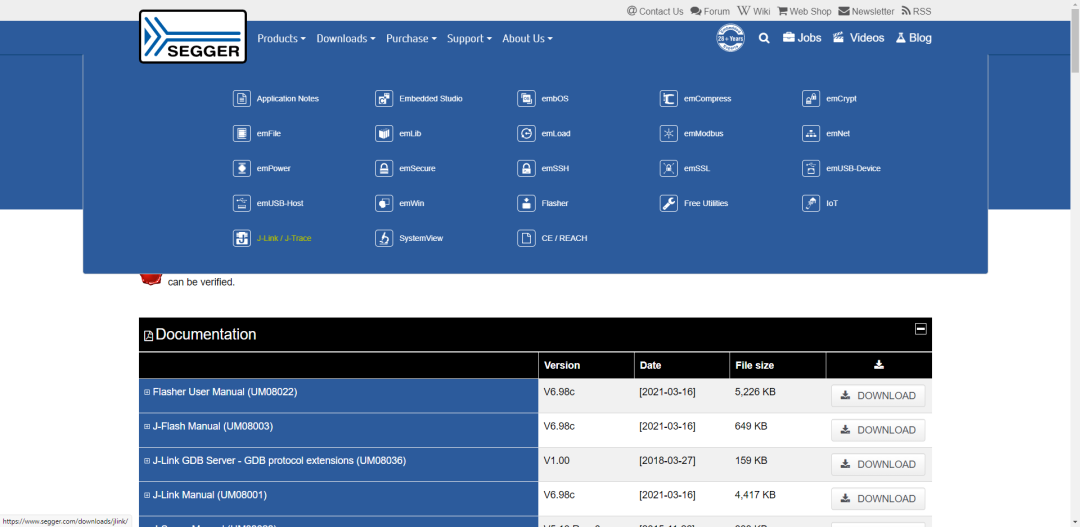Open the emWin icon

[384, 203]
